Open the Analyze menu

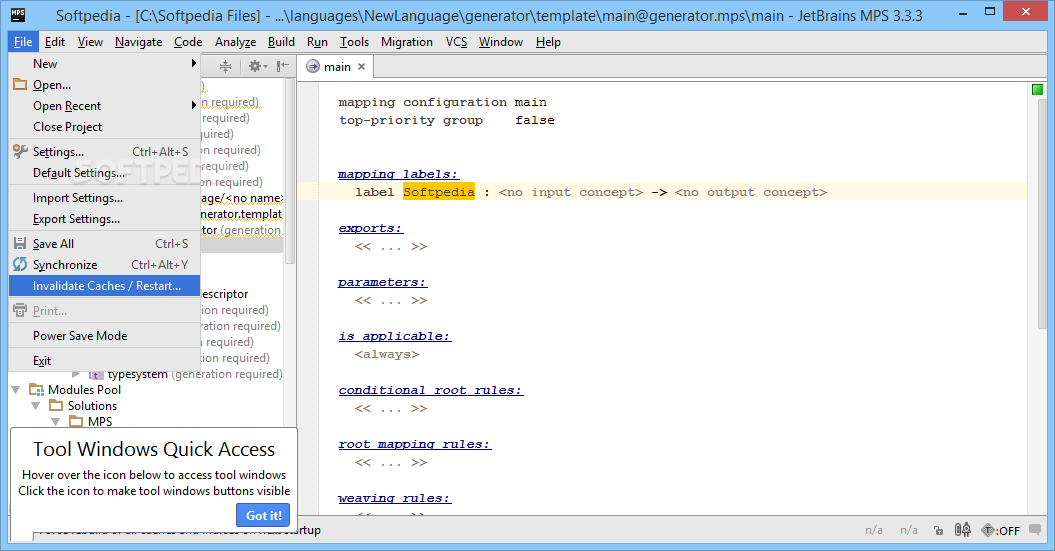tap(235, 42)
